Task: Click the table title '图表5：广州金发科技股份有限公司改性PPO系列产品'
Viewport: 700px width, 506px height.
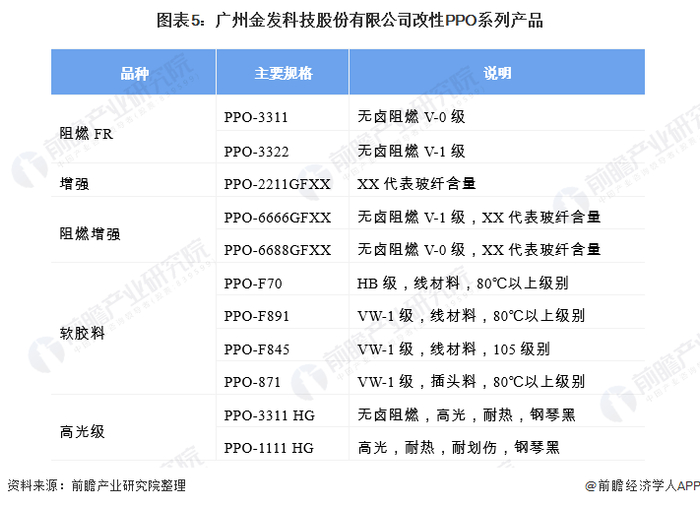Action: (350, 21)
